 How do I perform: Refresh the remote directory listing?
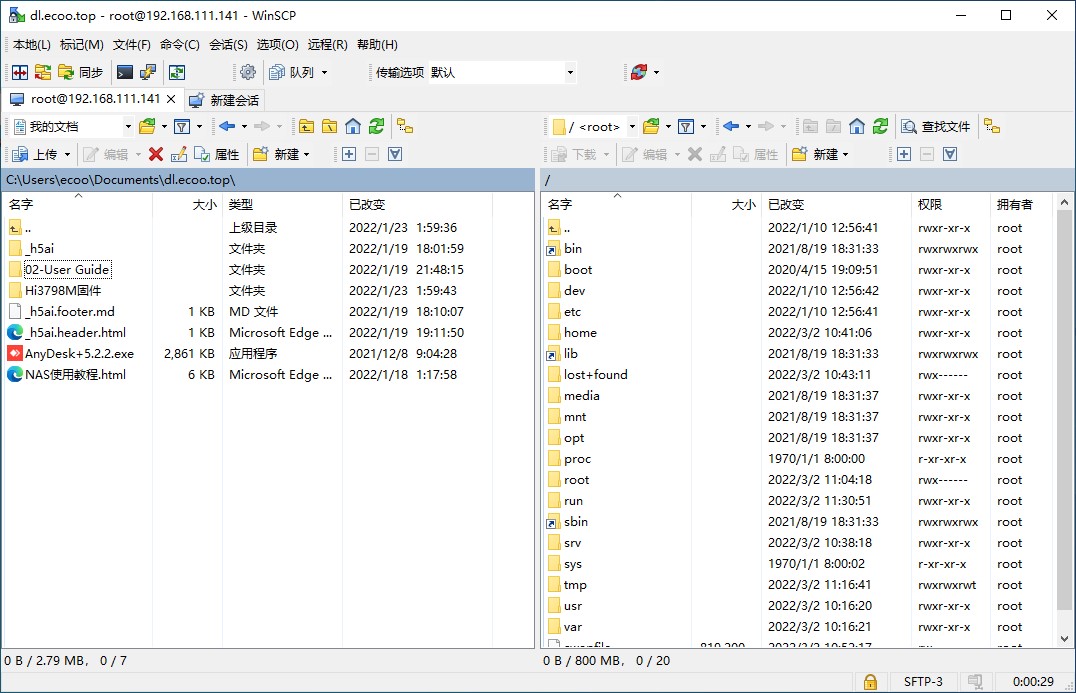pos(880,126)
